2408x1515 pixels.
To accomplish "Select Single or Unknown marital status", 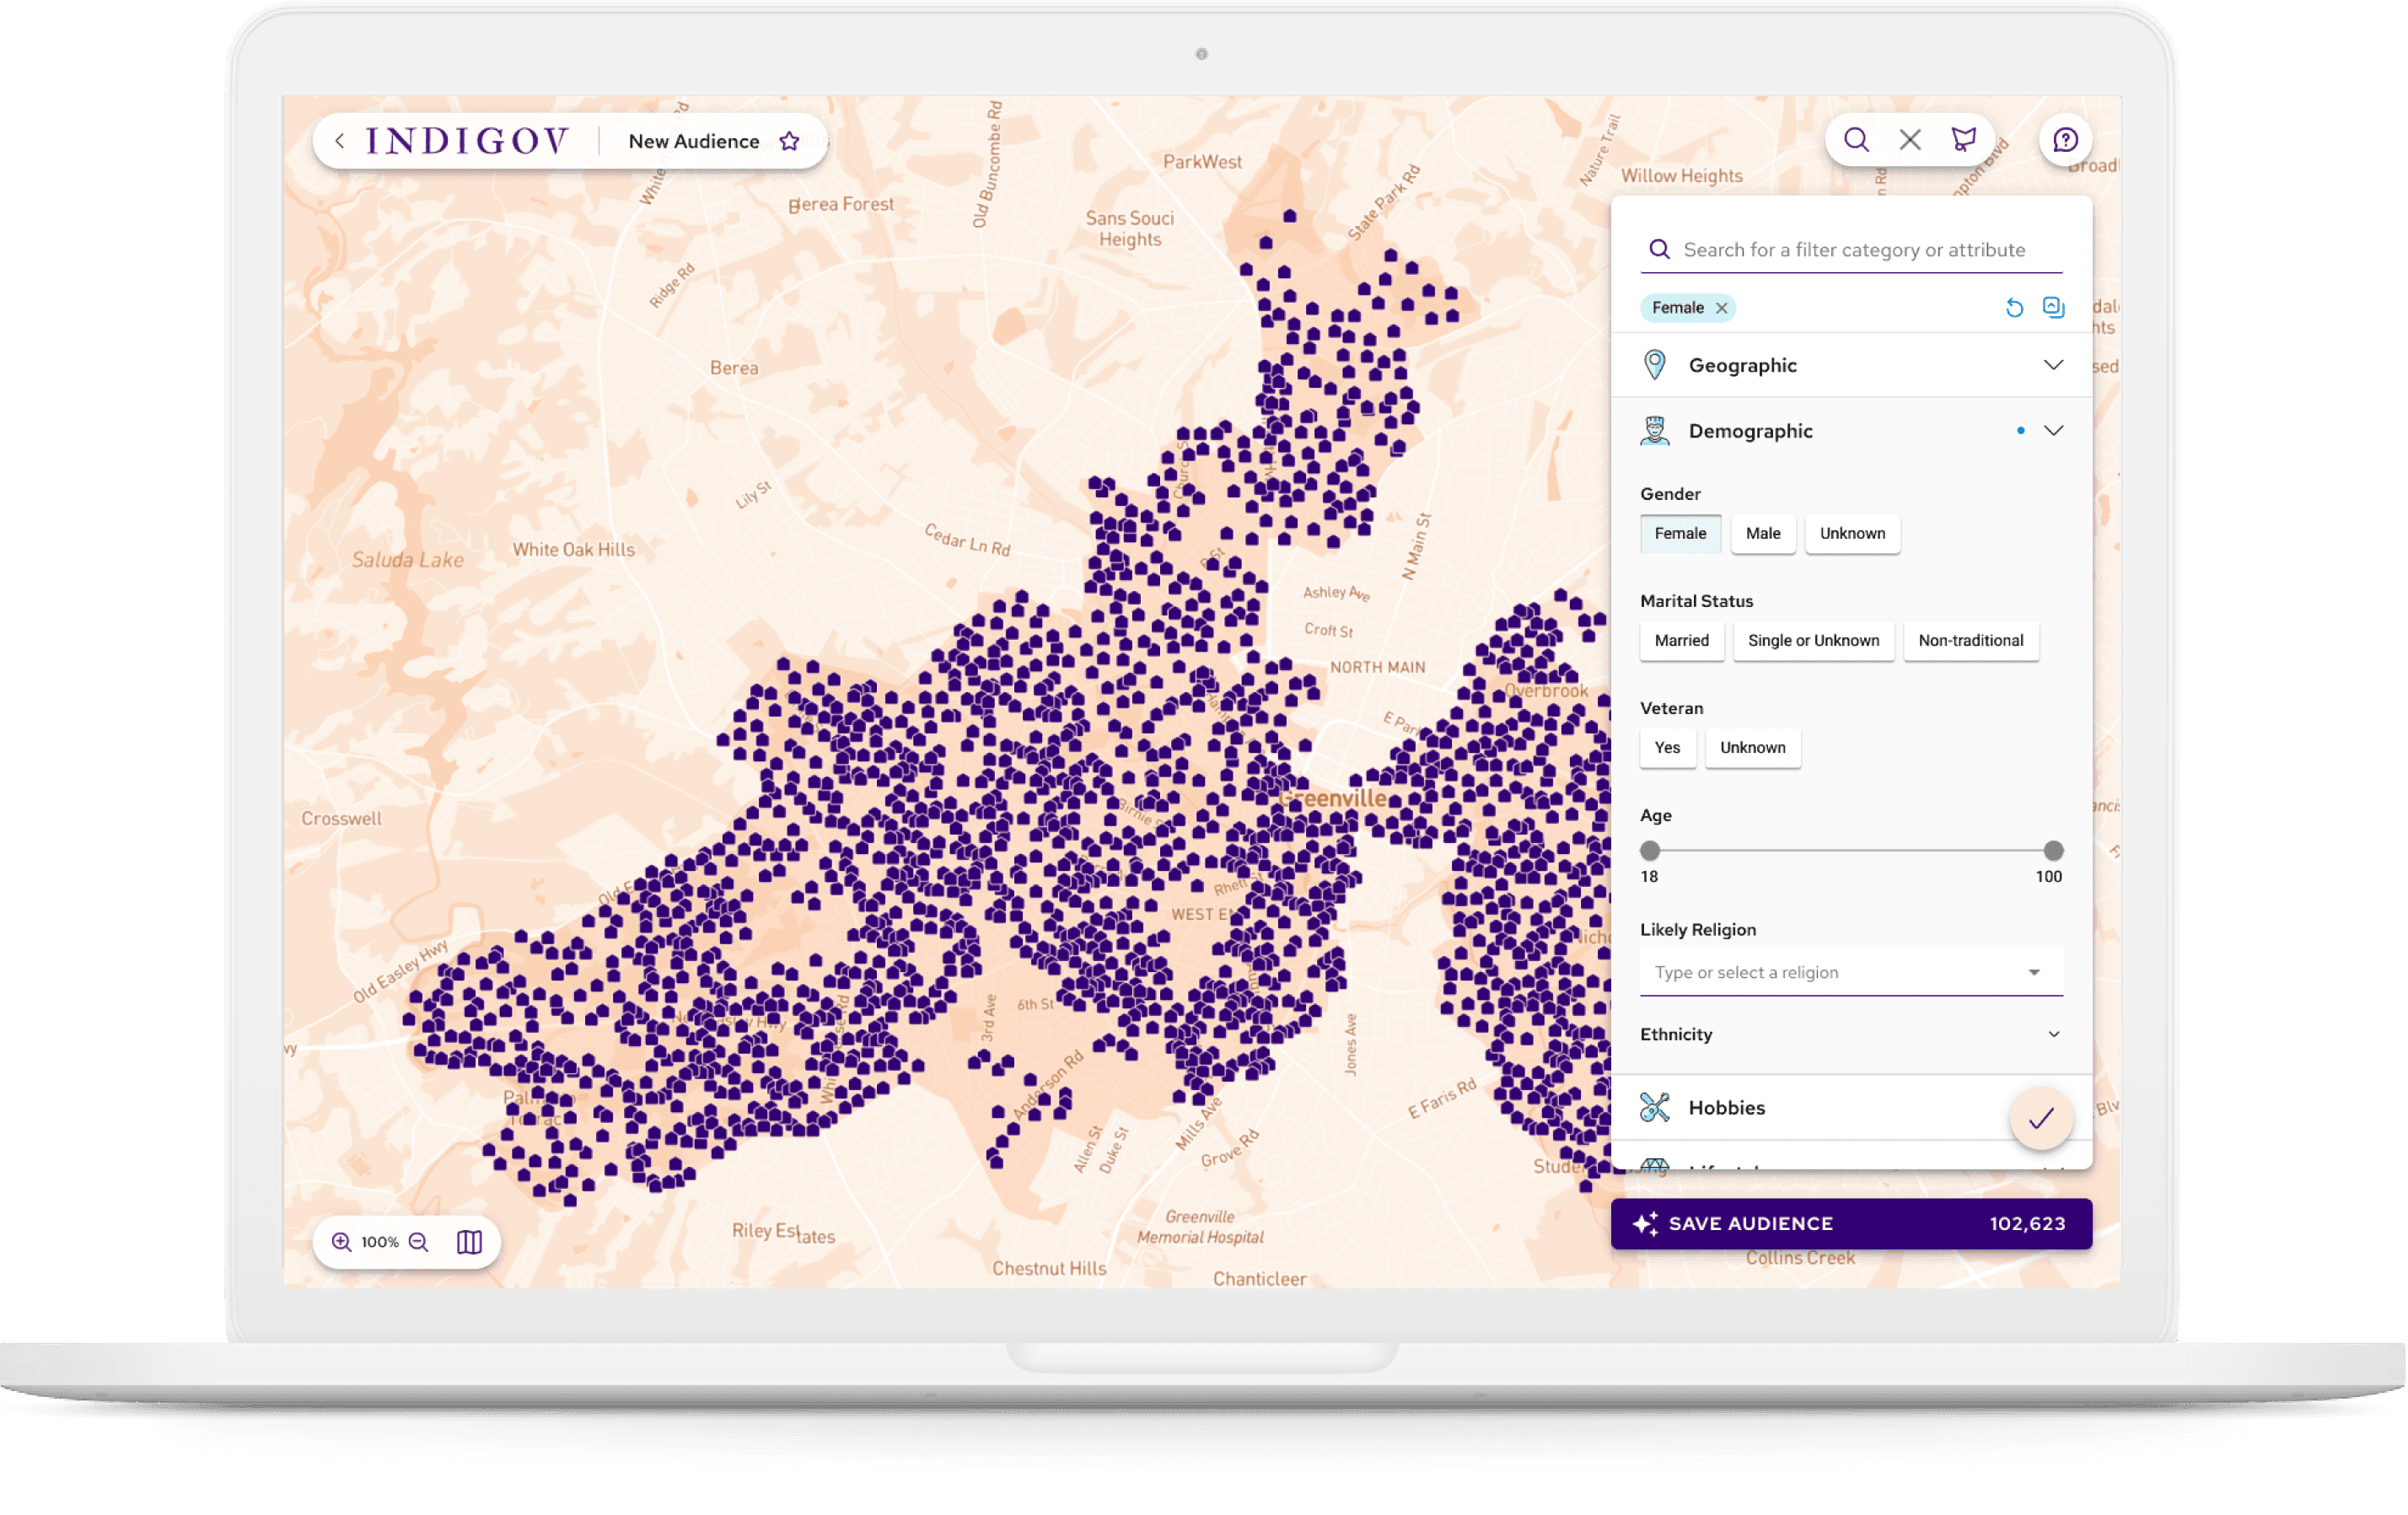I will point(1813,640).
